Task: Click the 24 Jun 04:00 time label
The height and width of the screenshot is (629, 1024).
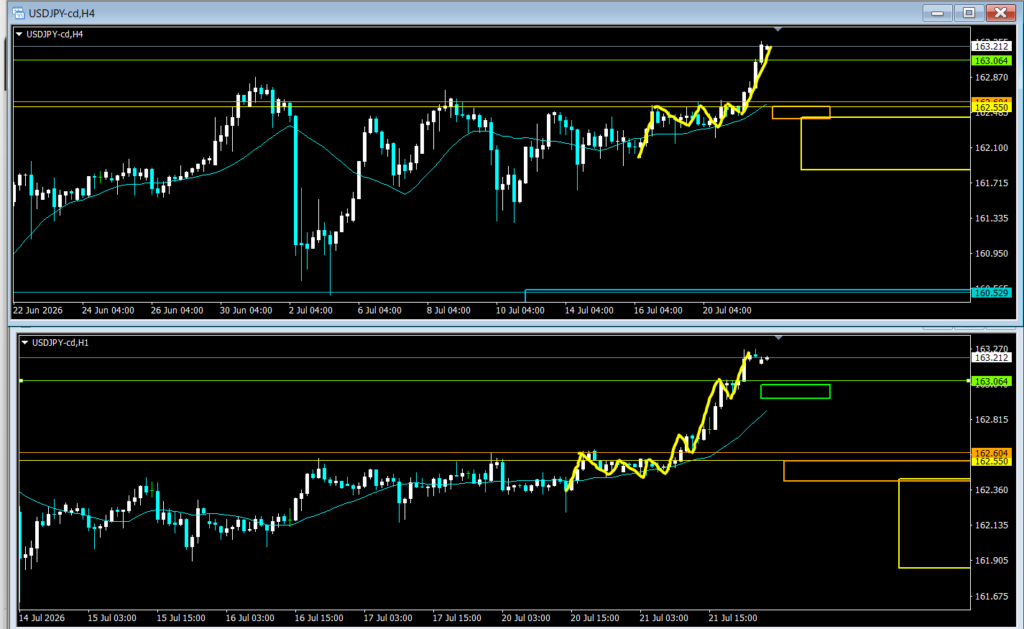Action: tap(108, 310)
